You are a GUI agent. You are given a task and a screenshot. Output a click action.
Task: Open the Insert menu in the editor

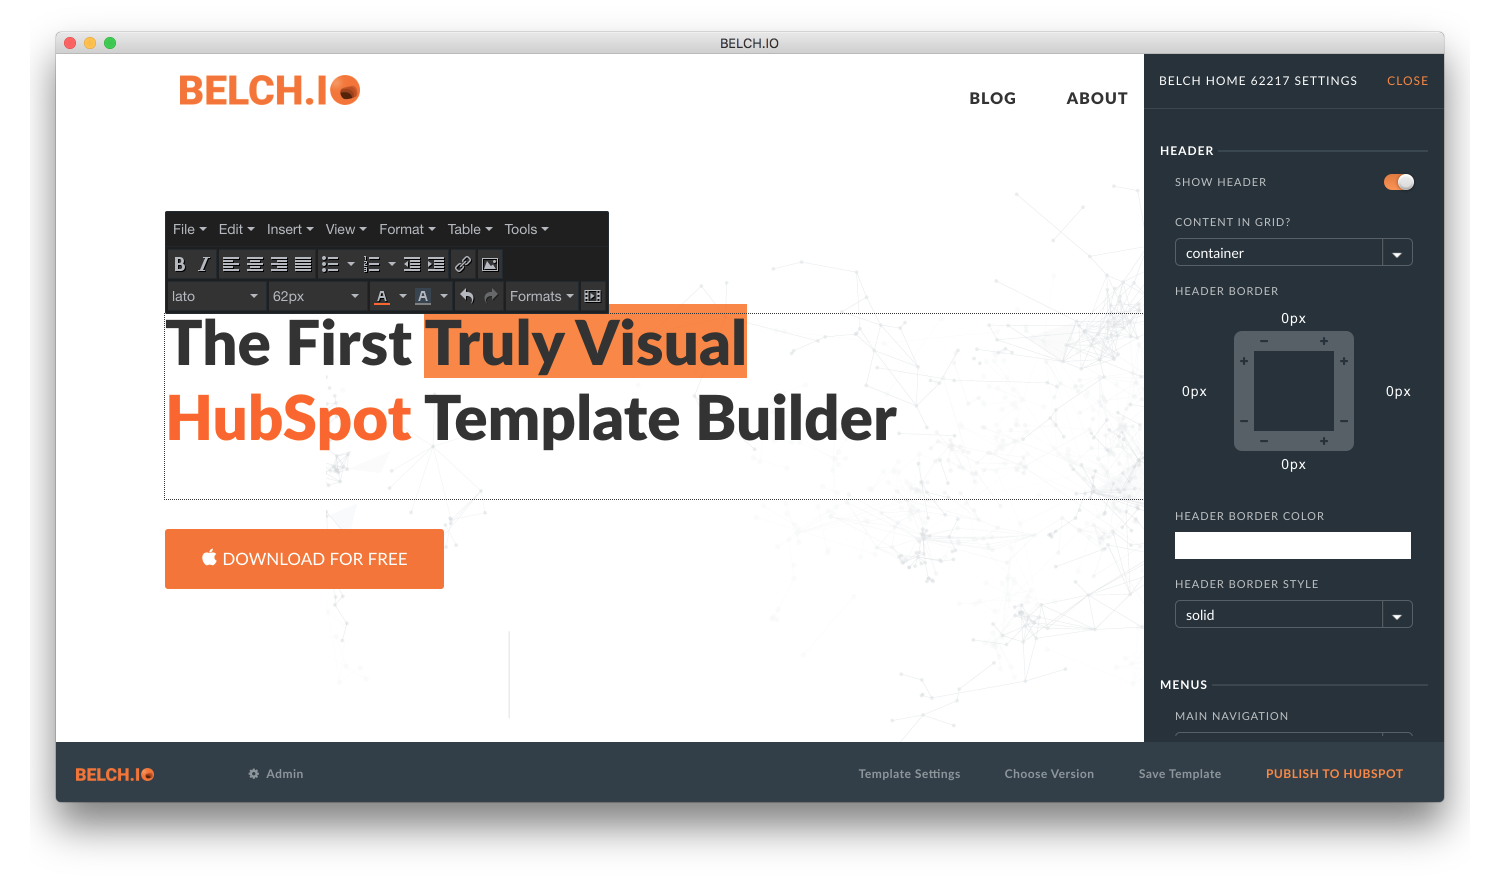(290, 229)
